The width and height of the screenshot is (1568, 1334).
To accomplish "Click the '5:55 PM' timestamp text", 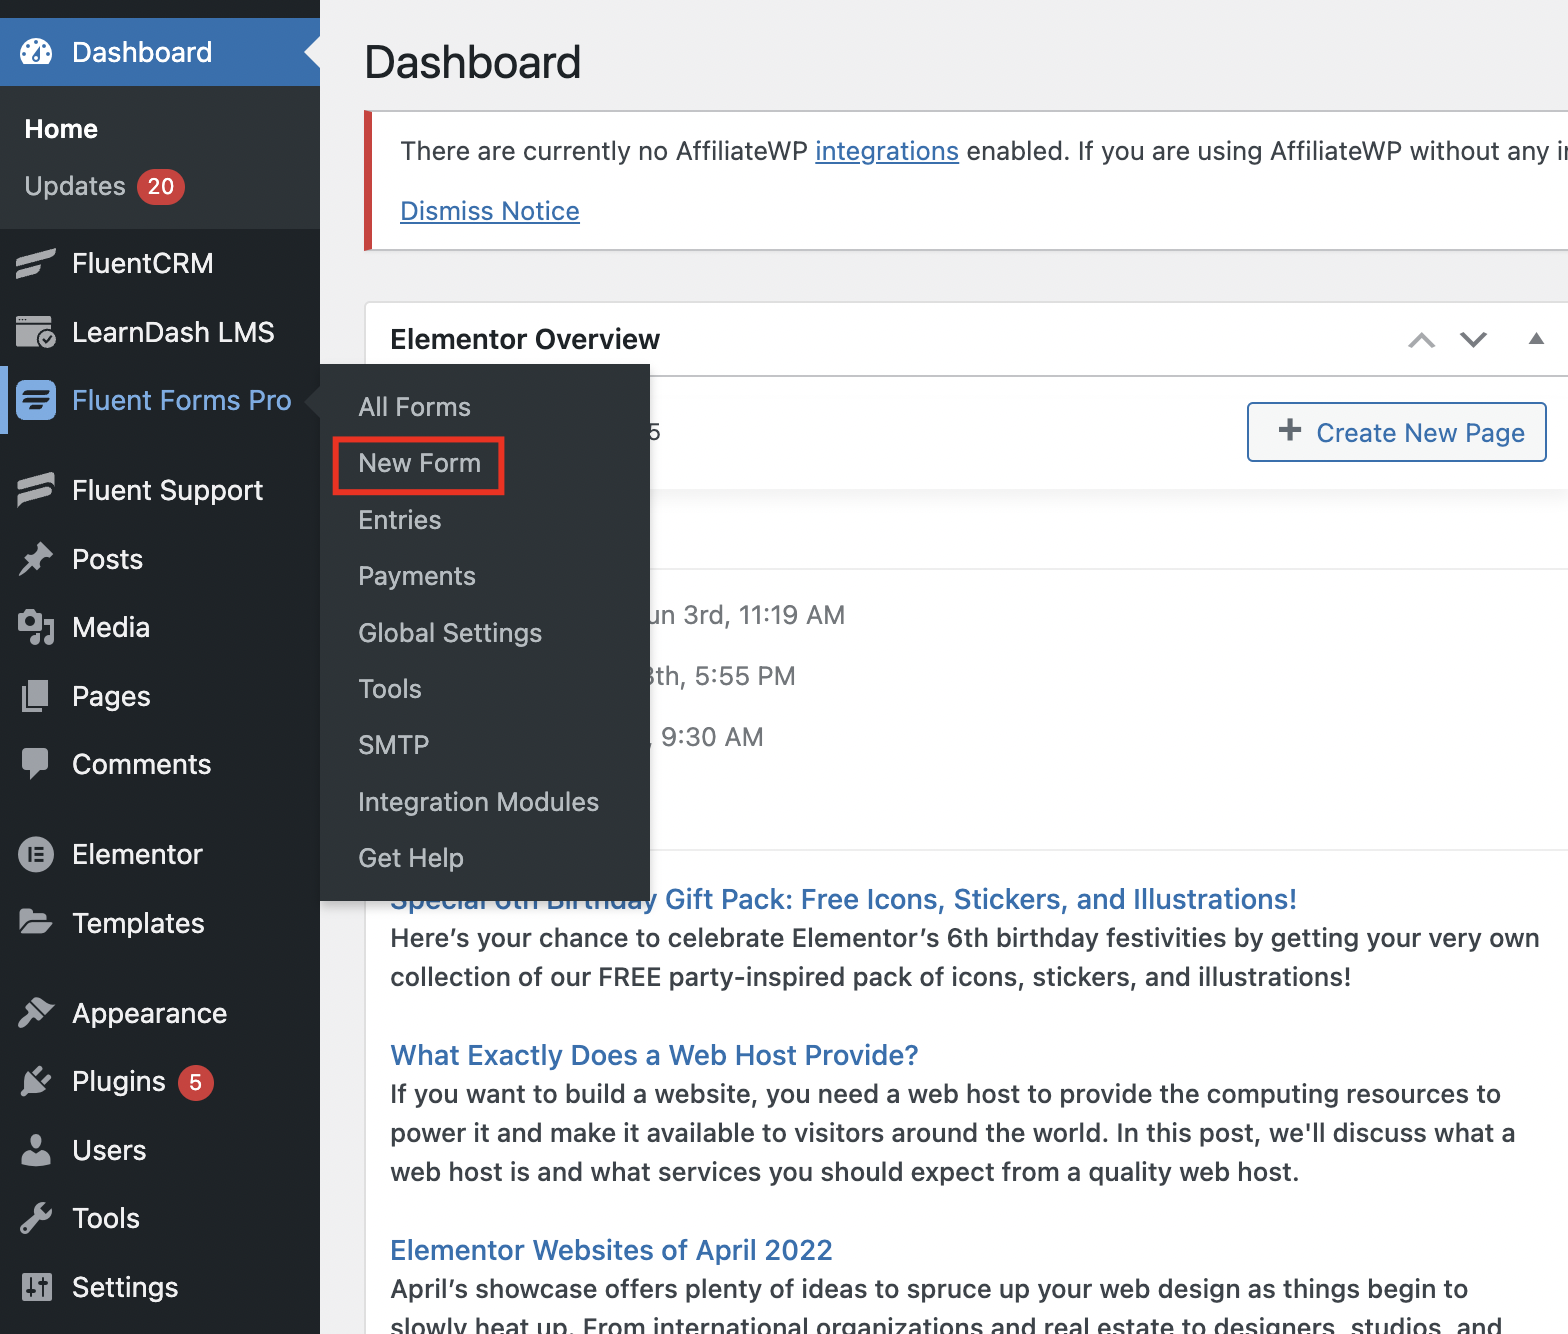I will (745, 676).
